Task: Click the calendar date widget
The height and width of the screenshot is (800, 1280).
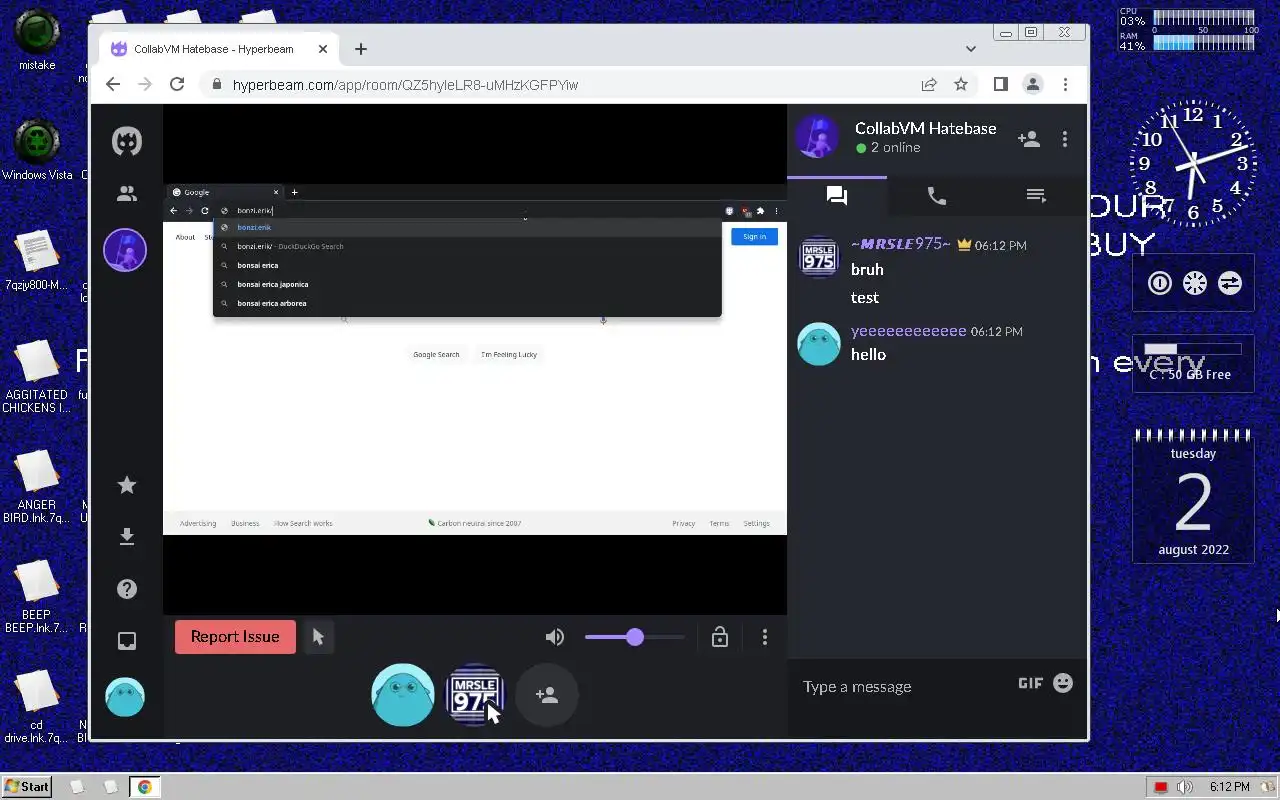Action: [x=1193, y=497]
